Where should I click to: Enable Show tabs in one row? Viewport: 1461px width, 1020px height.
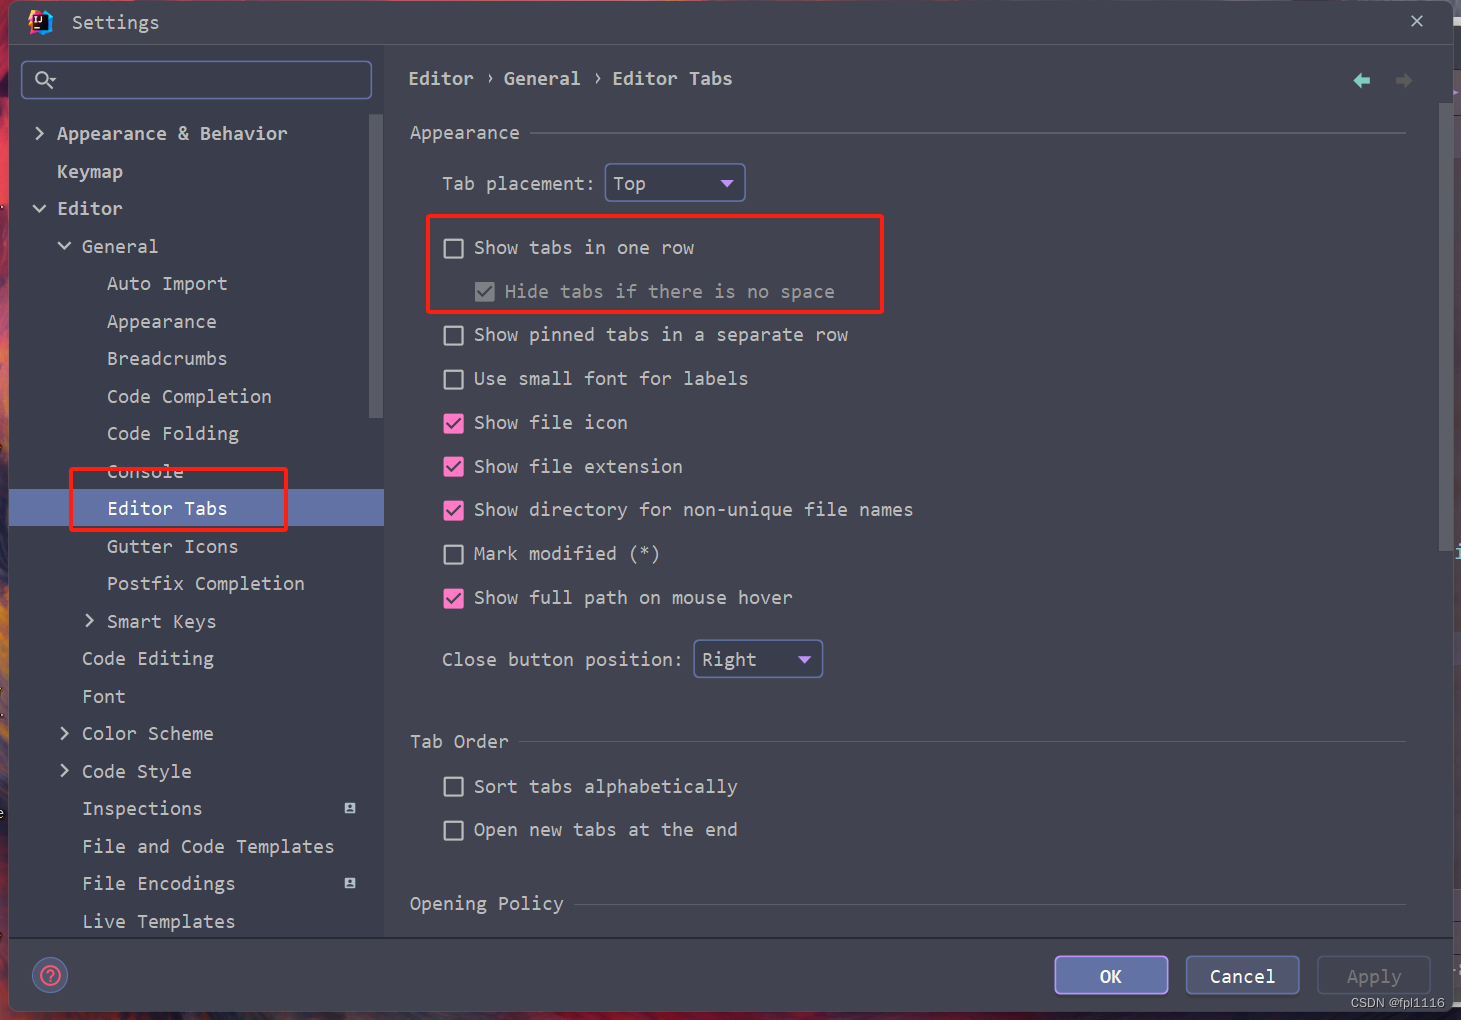(454, 248)
